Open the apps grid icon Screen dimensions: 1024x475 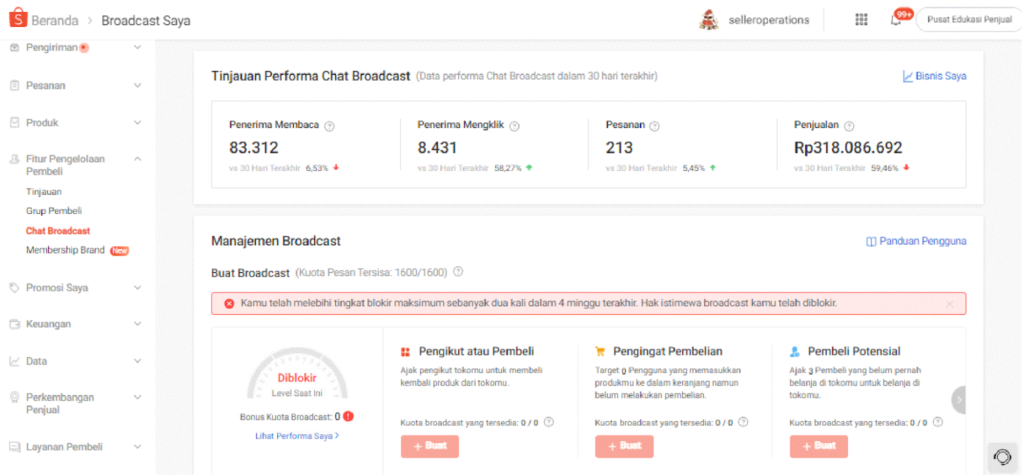point(861,20)
